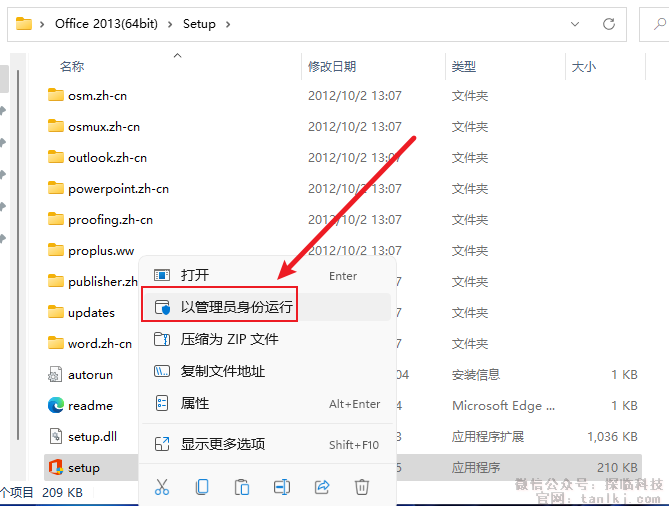Click the 1,036 KB size cell

tap(612, 436)
